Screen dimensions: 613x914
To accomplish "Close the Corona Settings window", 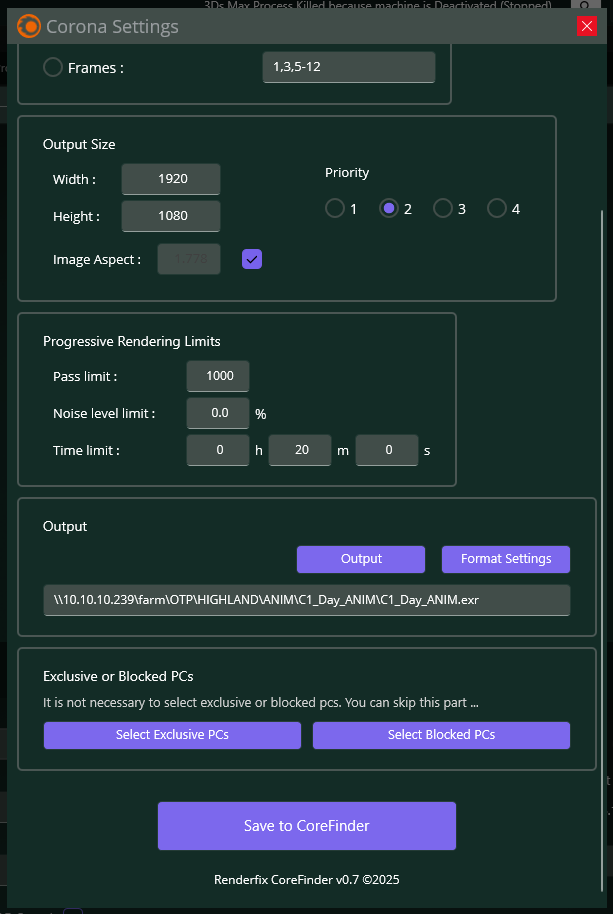I will point(587,26).
